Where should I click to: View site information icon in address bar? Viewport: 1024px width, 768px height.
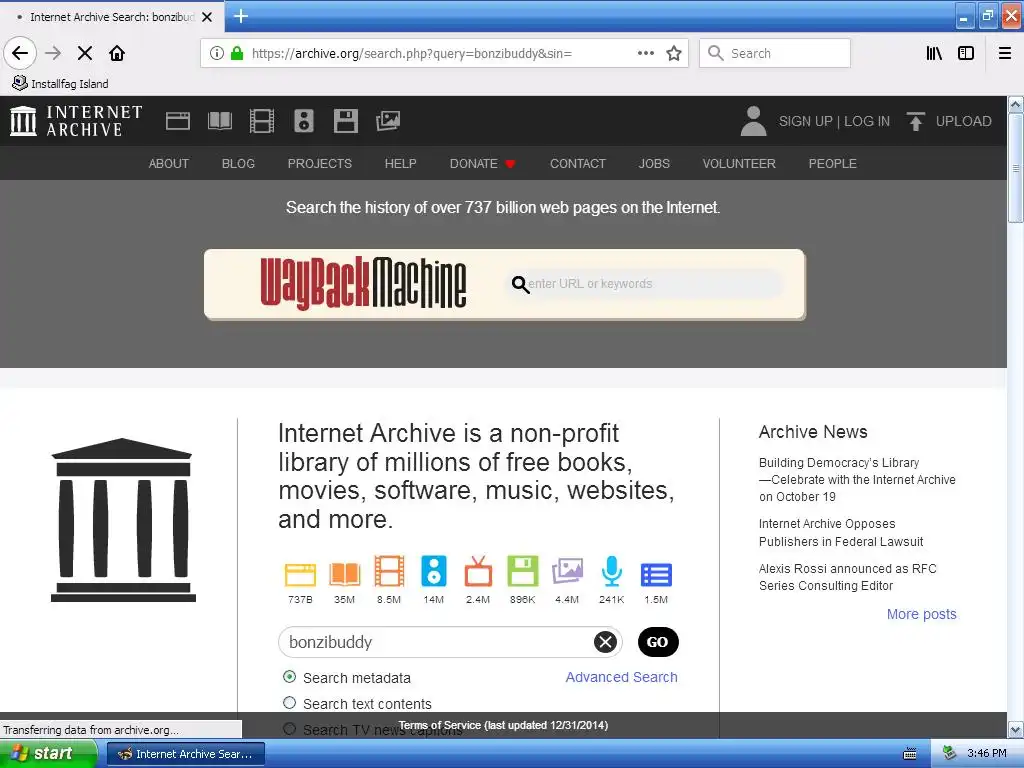pos(217,53)
